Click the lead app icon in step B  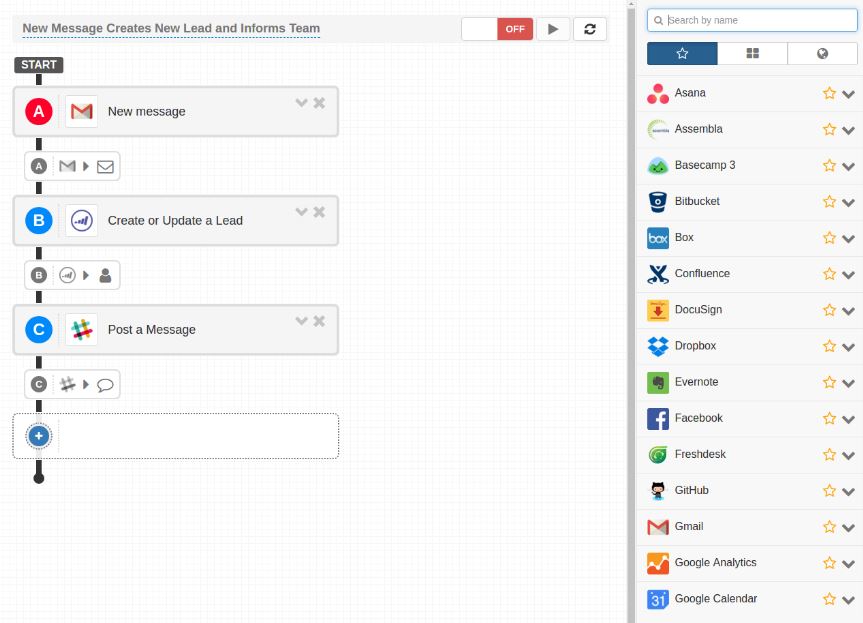81,221
